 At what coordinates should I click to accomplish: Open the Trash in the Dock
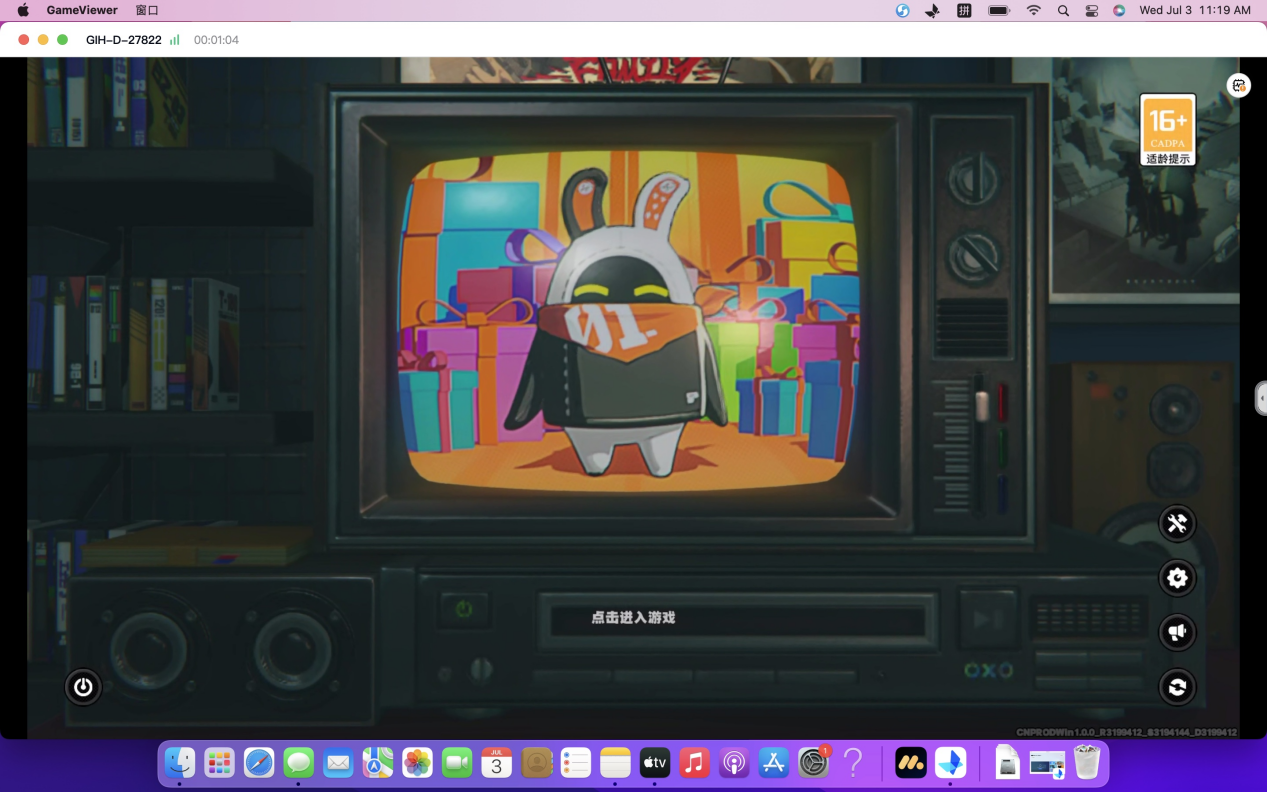click(x=1087, y=763)
